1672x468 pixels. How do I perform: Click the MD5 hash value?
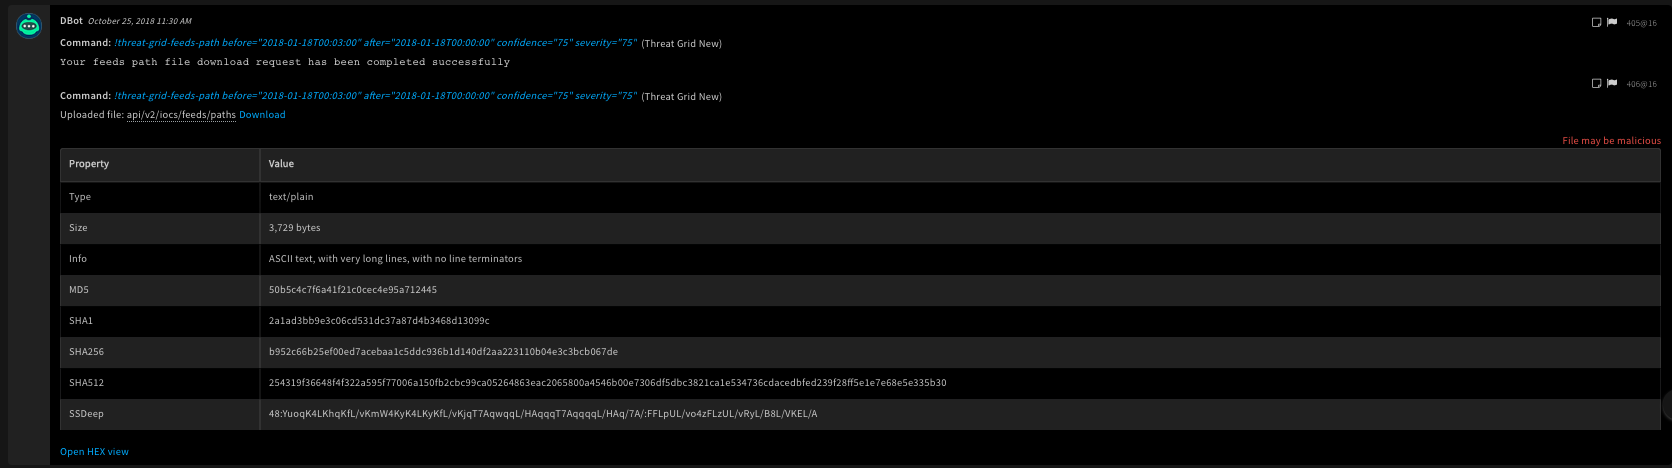[x=352, y=290]
